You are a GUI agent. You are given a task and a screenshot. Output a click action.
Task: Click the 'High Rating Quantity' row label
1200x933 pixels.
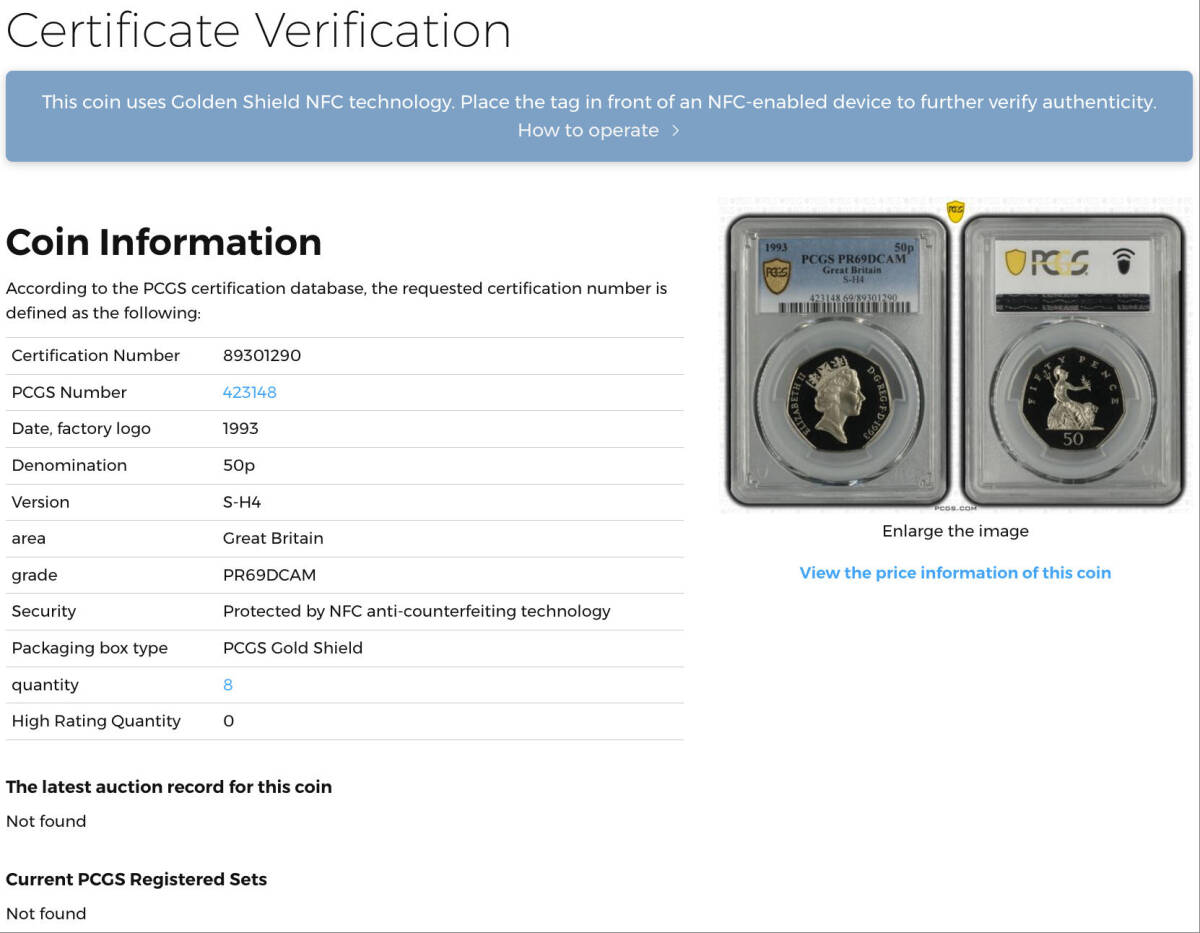96,721
